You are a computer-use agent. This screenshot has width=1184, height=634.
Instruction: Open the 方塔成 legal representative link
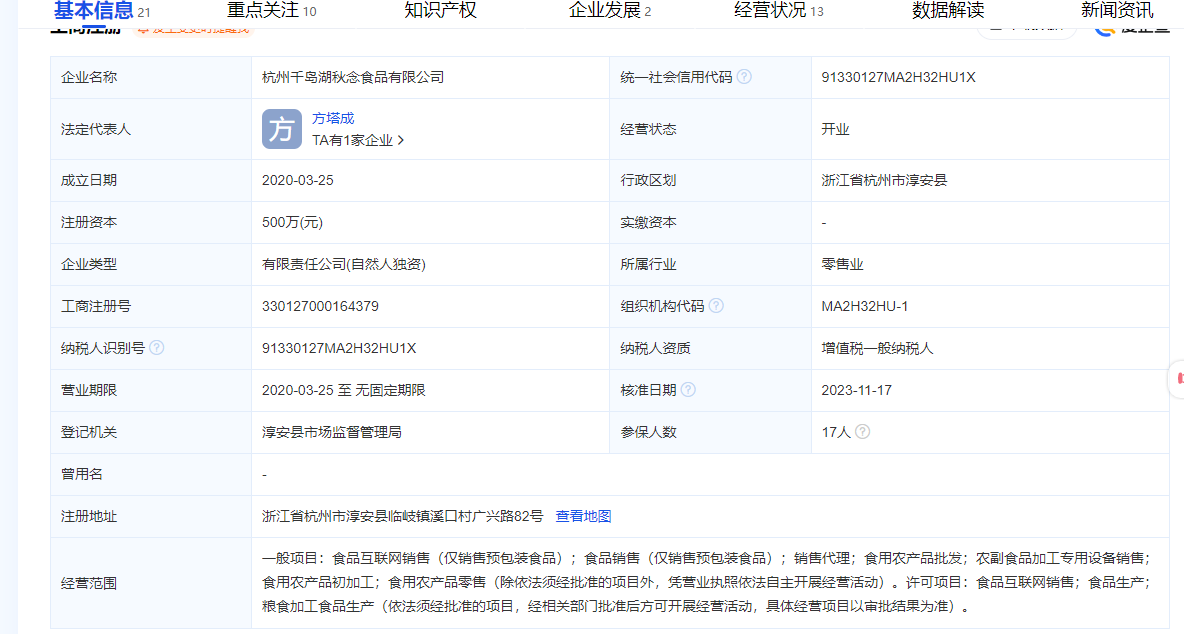tap(333, 118)
